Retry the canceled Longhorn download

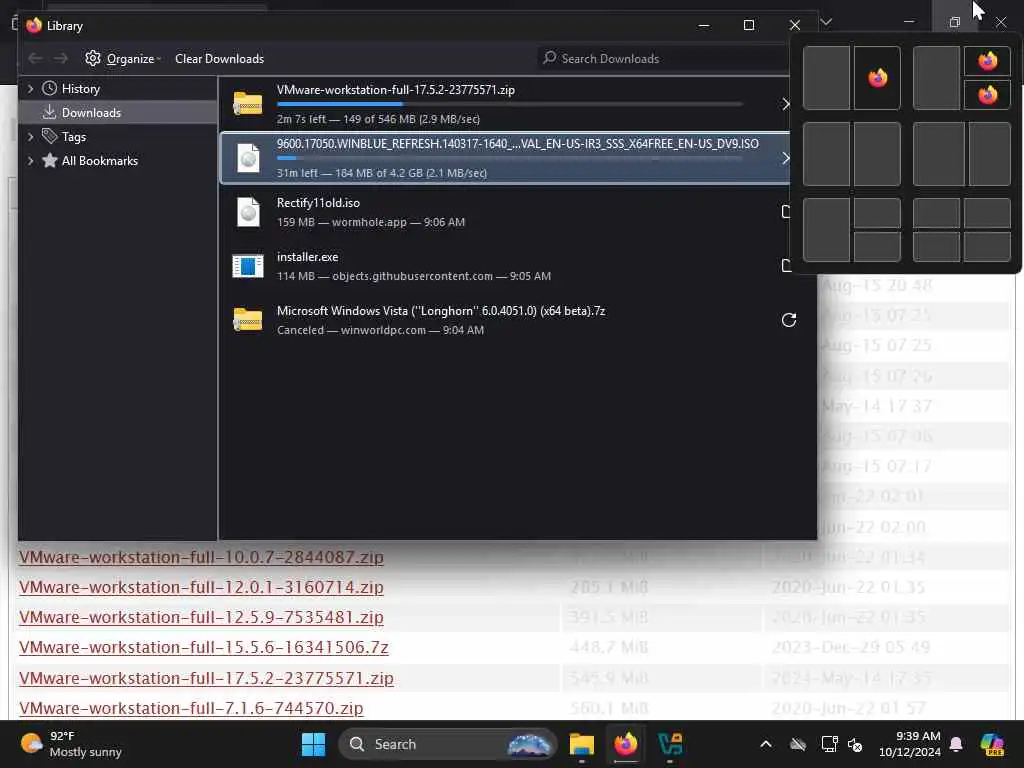click(789, 320)
